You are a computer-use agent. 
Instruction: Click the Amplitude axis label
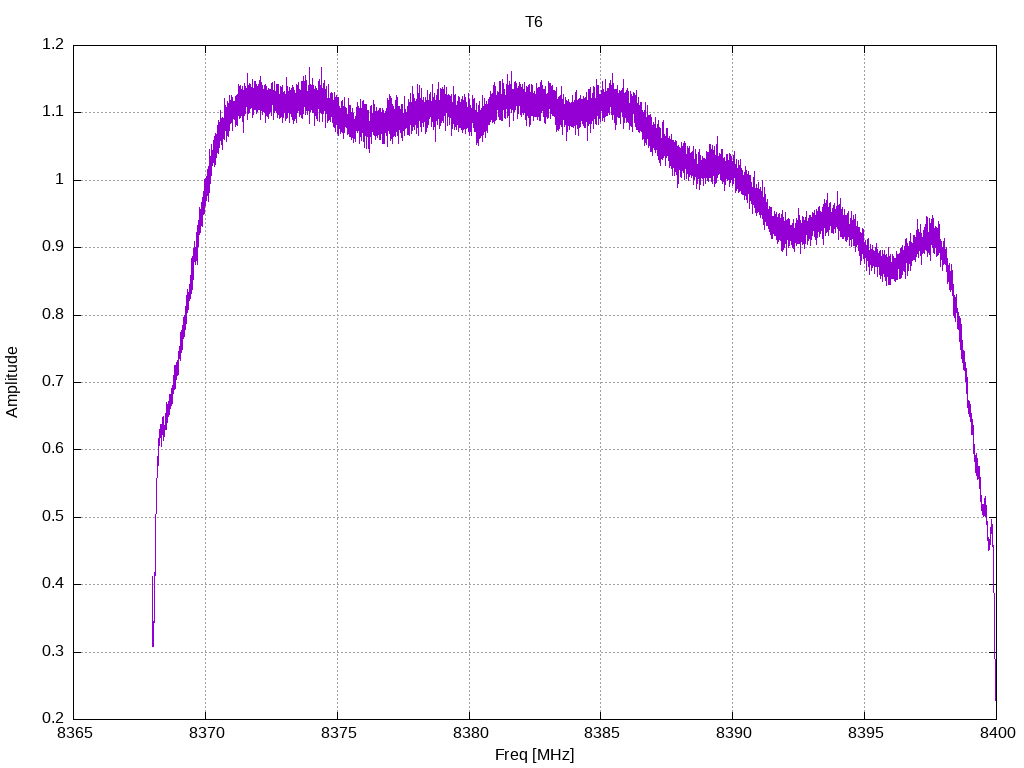tap(12, 382)
